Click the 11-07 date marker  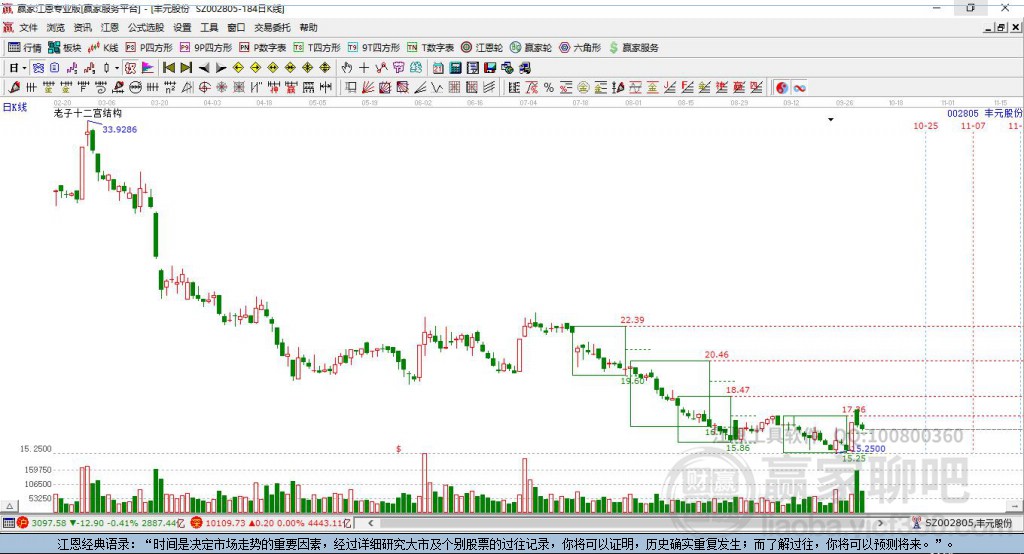[x=973, y=125]
